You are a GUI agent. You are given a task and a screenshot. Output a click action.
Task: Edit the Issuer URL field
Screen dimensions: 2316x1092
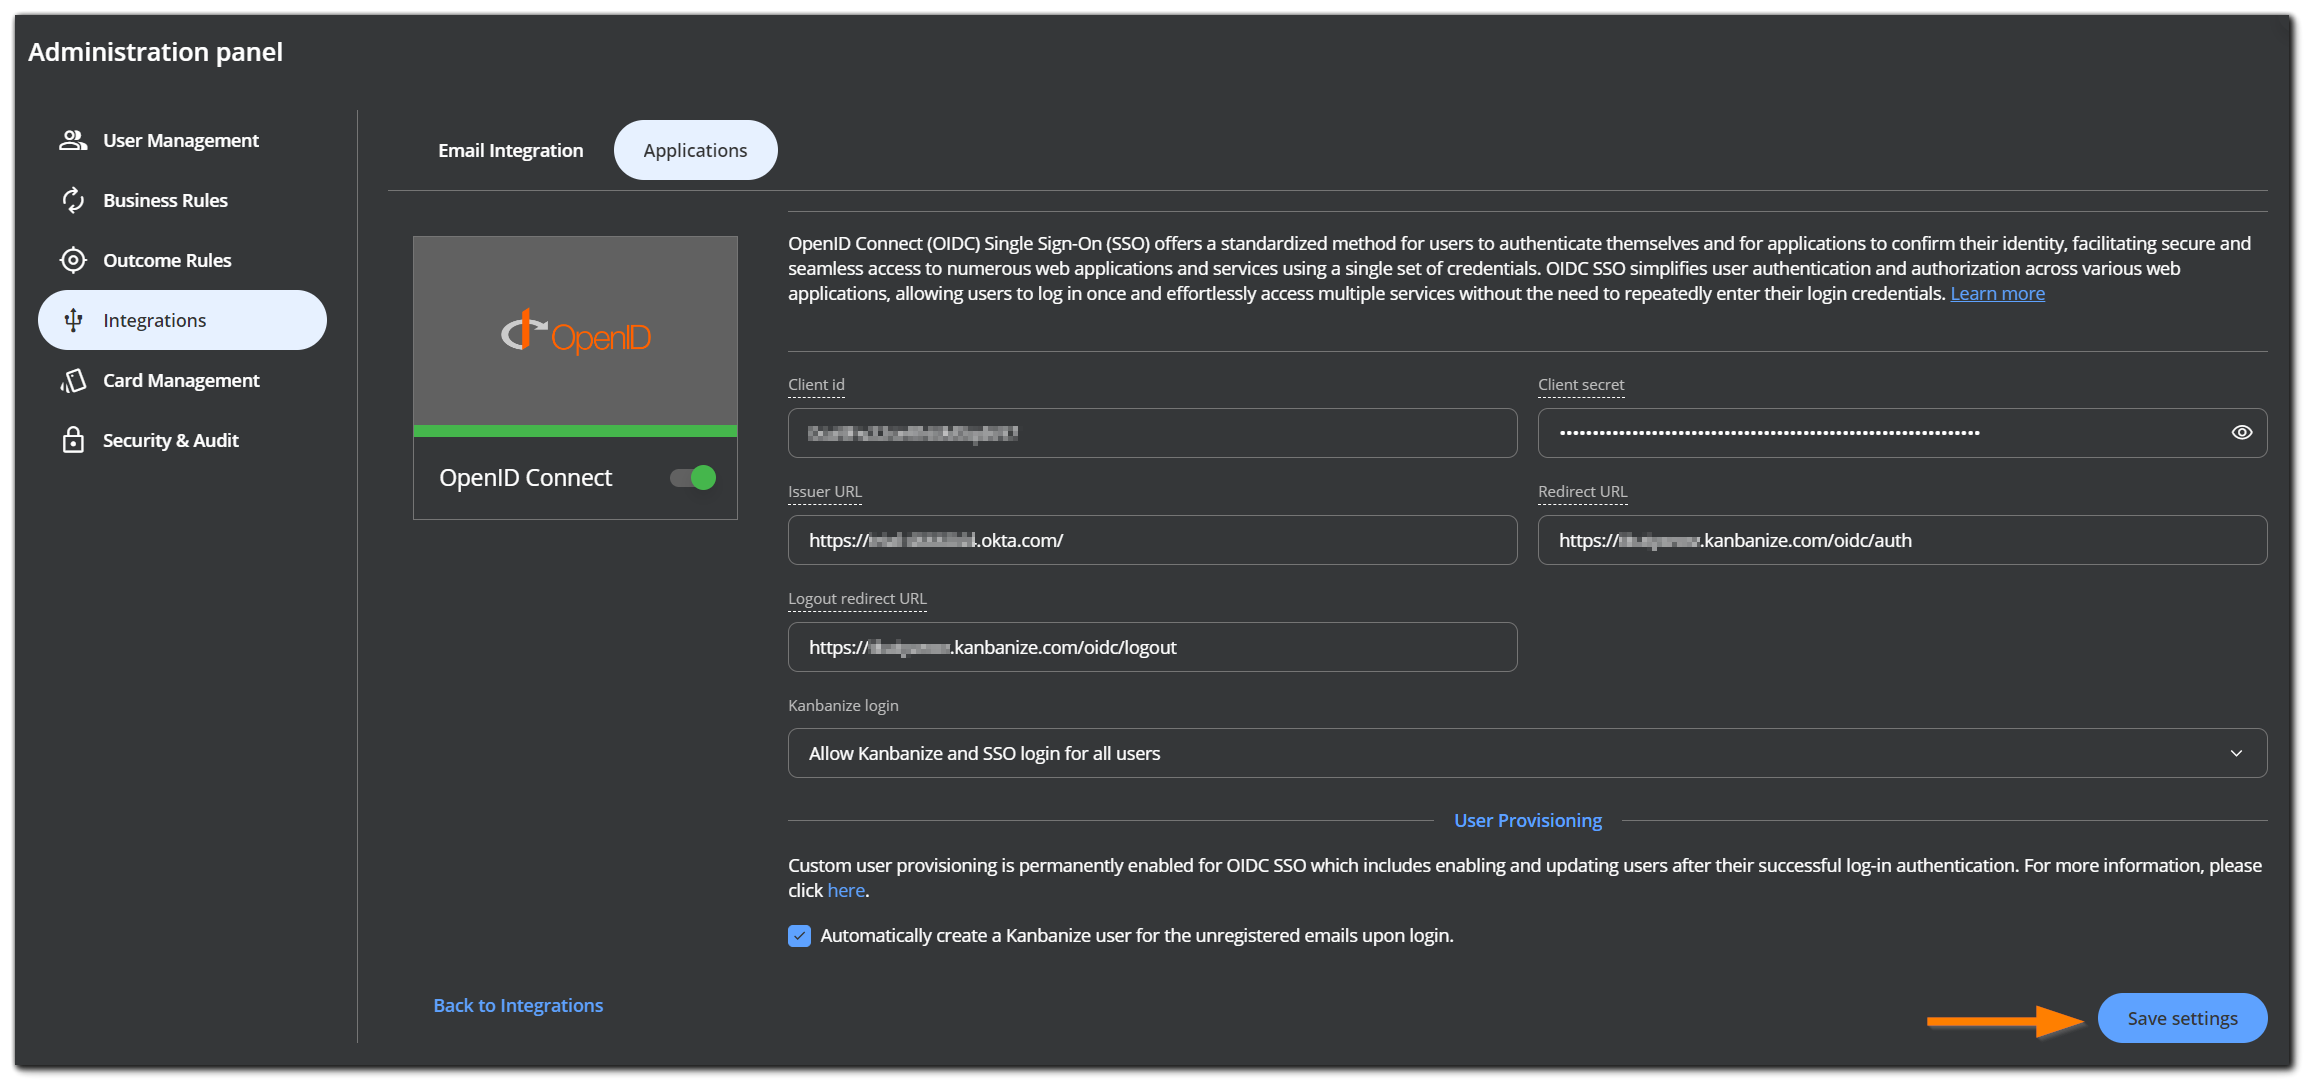pos(1152,540)
